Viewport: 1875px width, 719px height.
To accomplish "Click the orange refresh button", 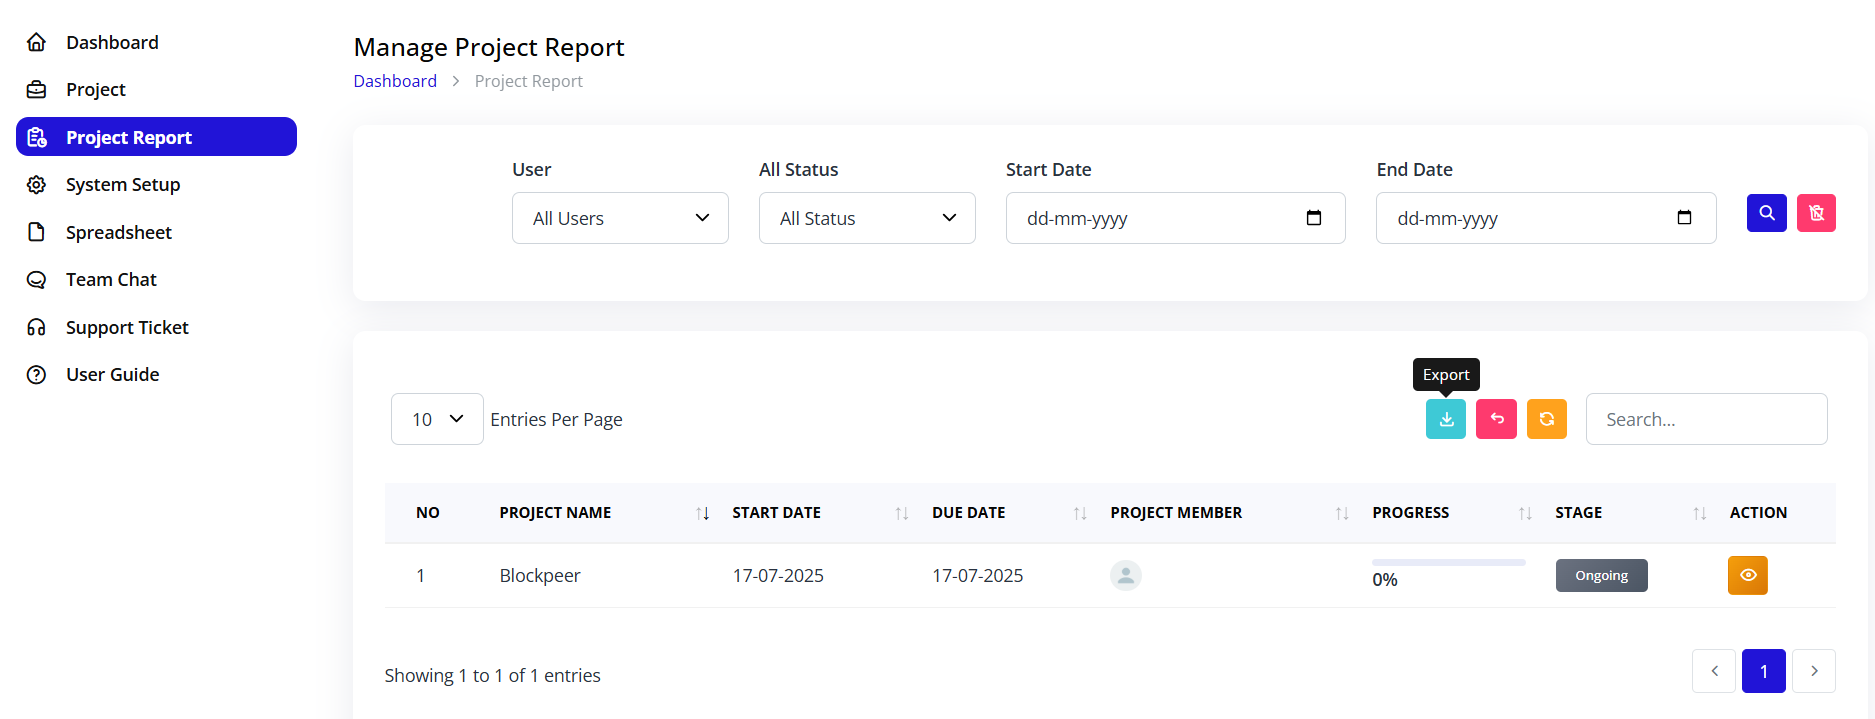I will [x=1547, y=419].
